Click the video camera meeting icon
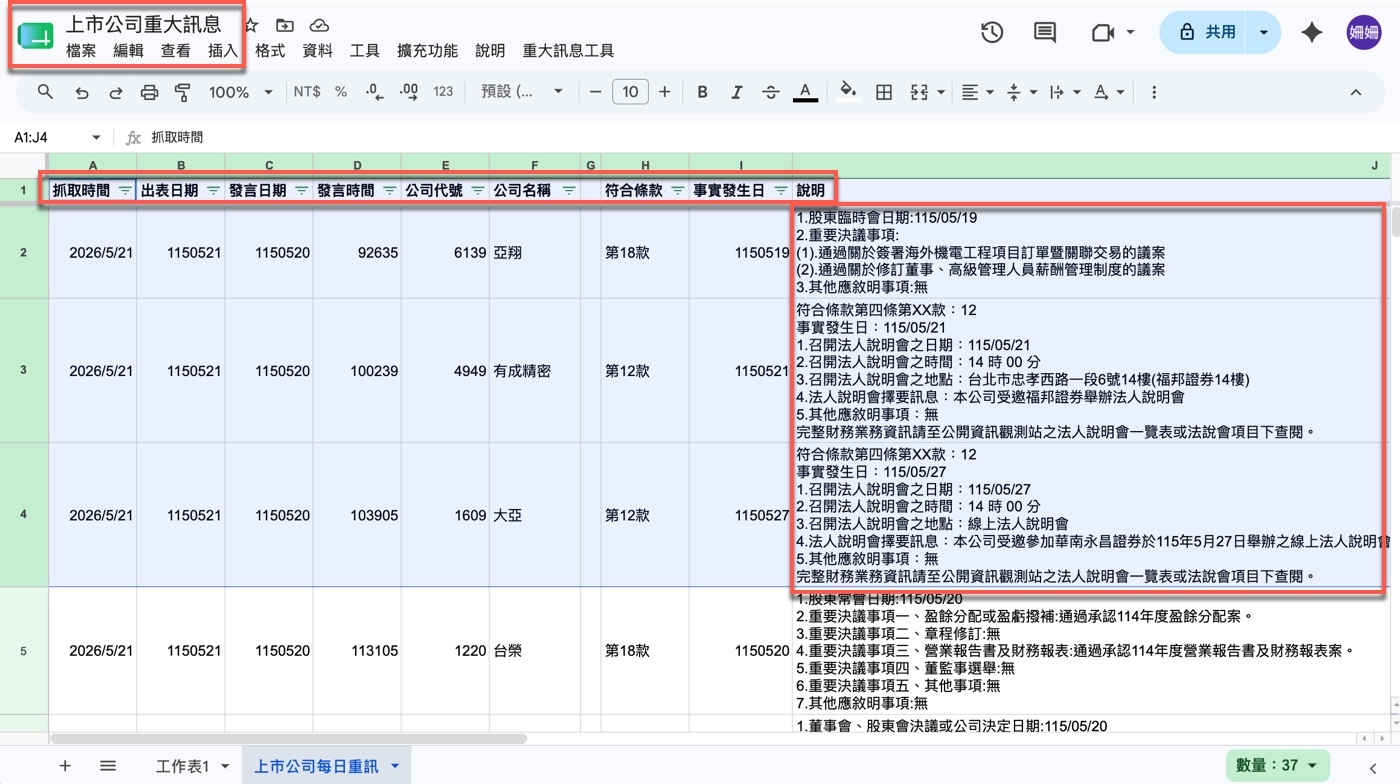Screen dimensions: 1400x784 pos(1103,32)
